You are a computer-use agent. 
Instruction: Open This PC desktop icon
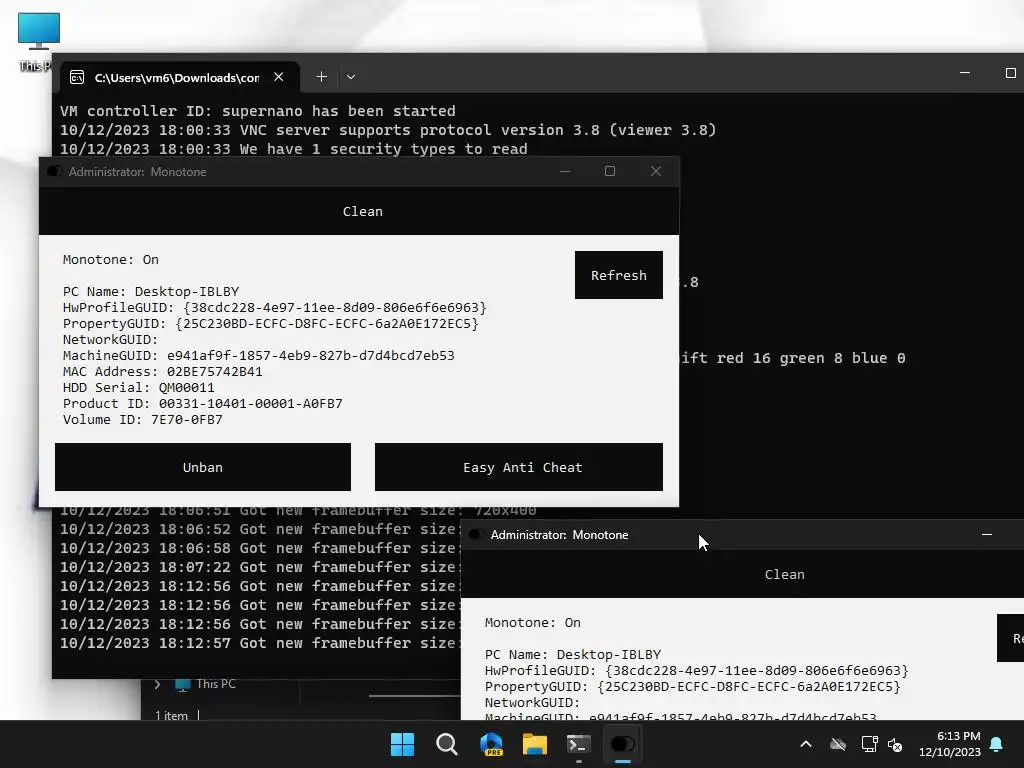click(x=38, y=40)
